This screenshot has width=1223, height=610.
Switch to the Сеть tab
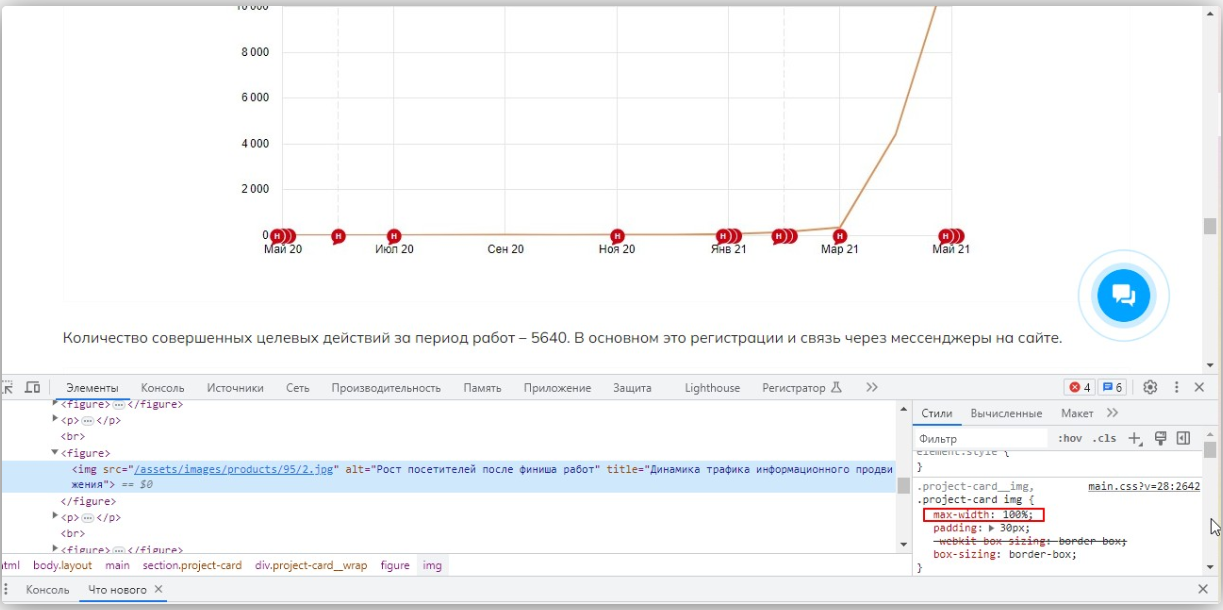(297, 388)
